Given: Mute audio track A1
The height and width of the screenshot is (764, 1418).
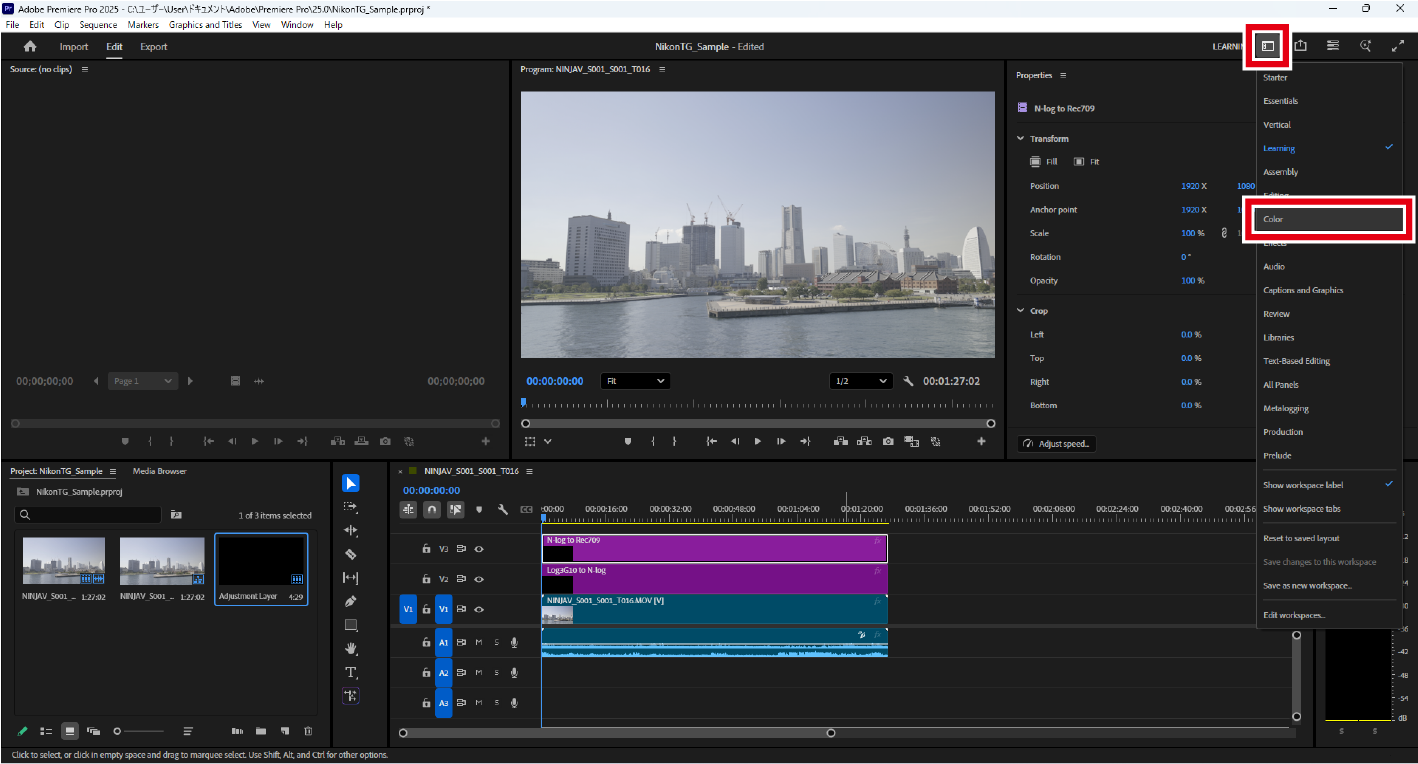Looking at the screenshot, I should (x=479, y=643).
